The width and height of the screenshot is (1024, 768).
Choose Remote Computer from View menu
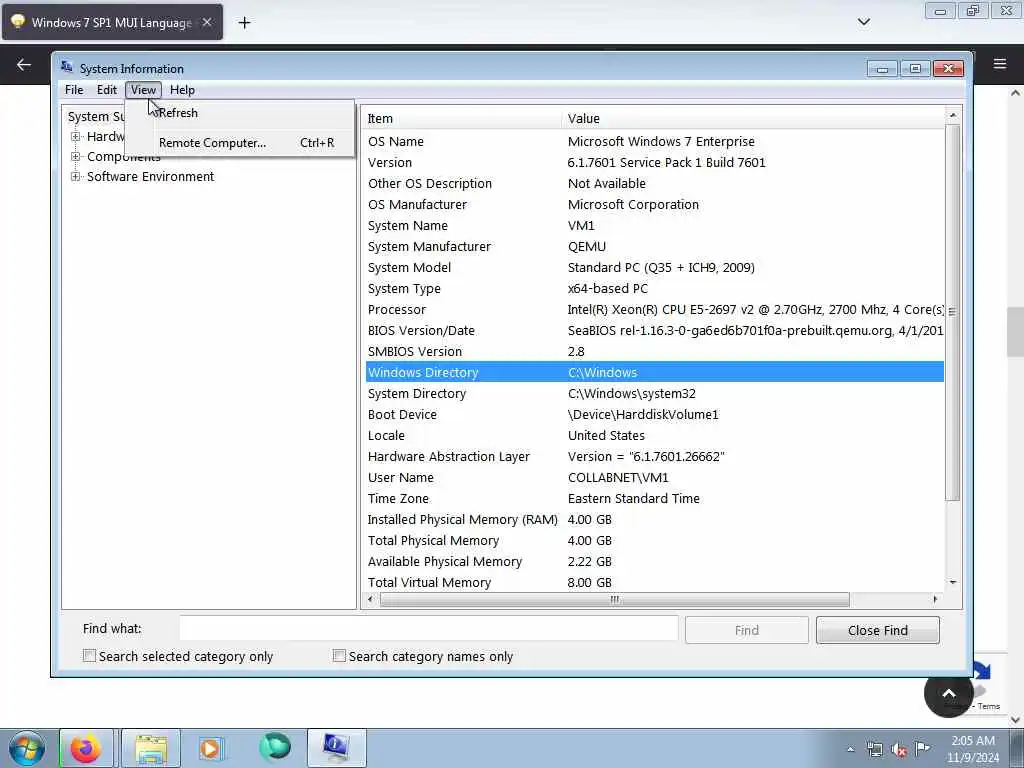pyautogui.click(x=240, y=142)
